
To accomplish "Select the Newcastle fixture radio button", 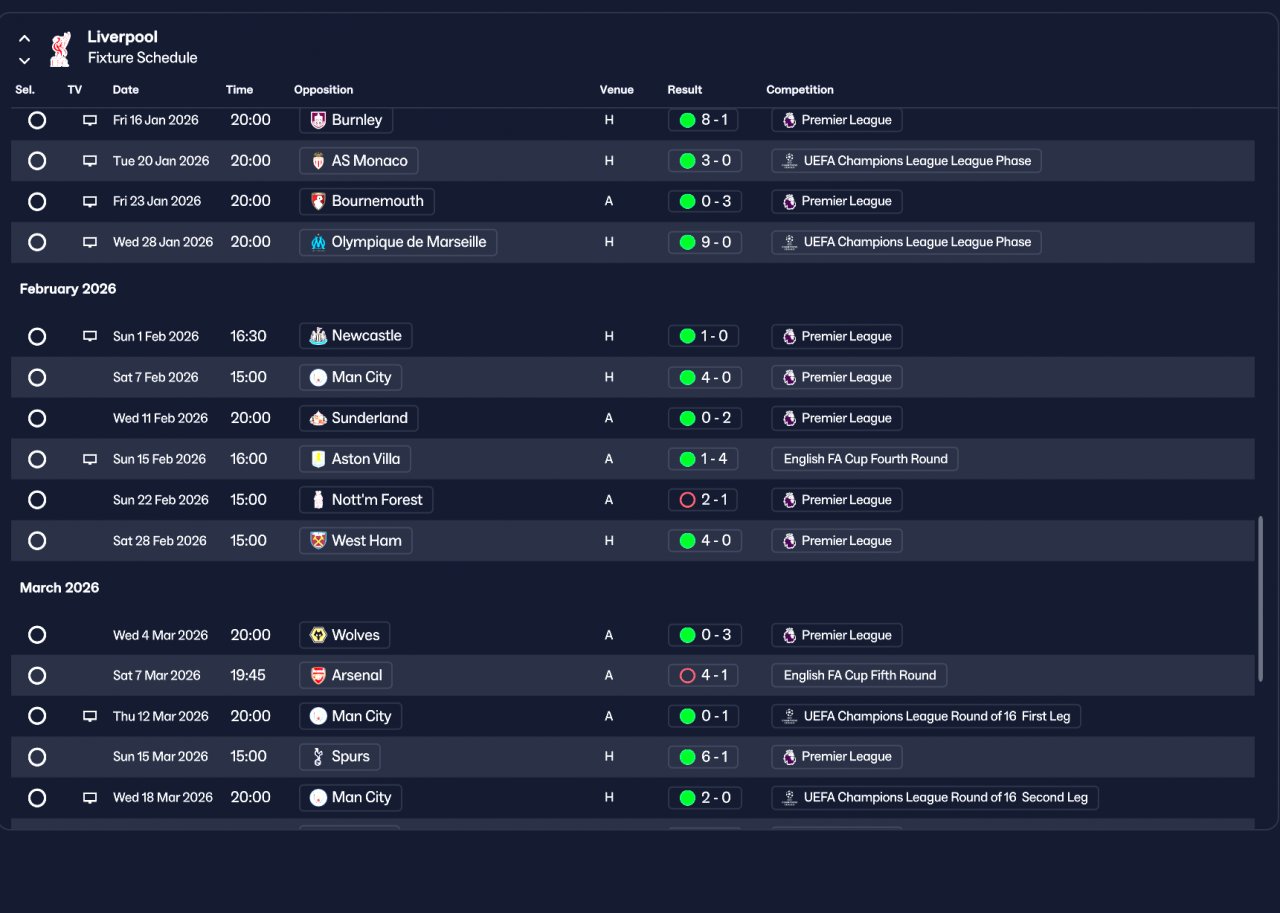I will pos(37,336).
